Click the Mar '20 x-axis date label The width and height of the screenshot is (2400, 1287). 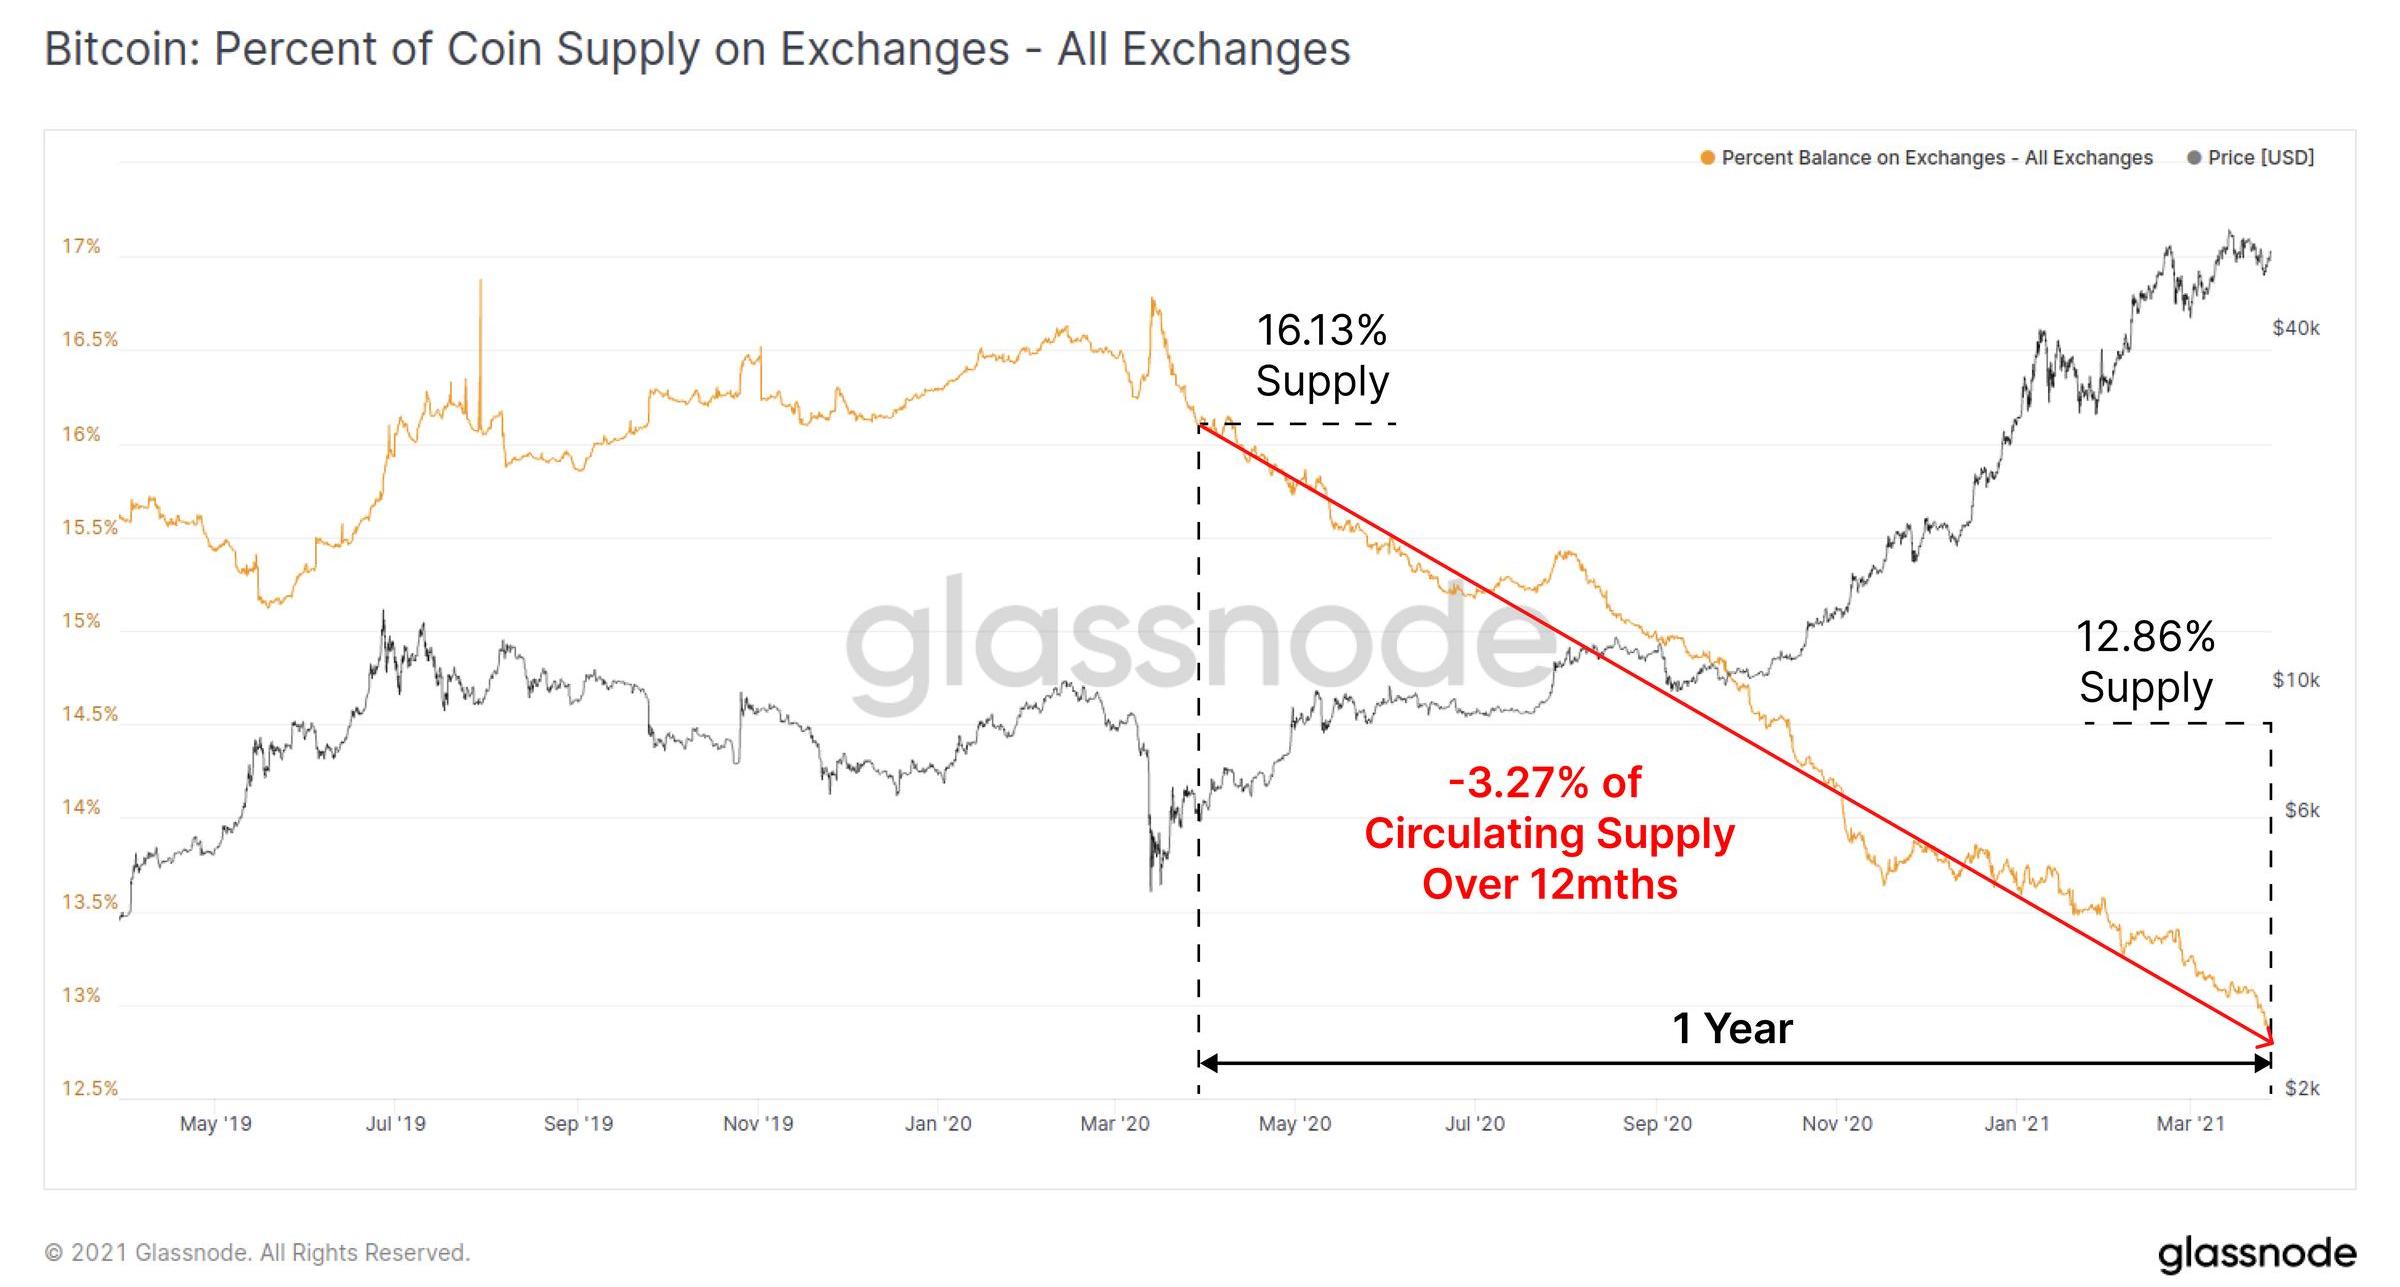[x=1115, y=1124]
